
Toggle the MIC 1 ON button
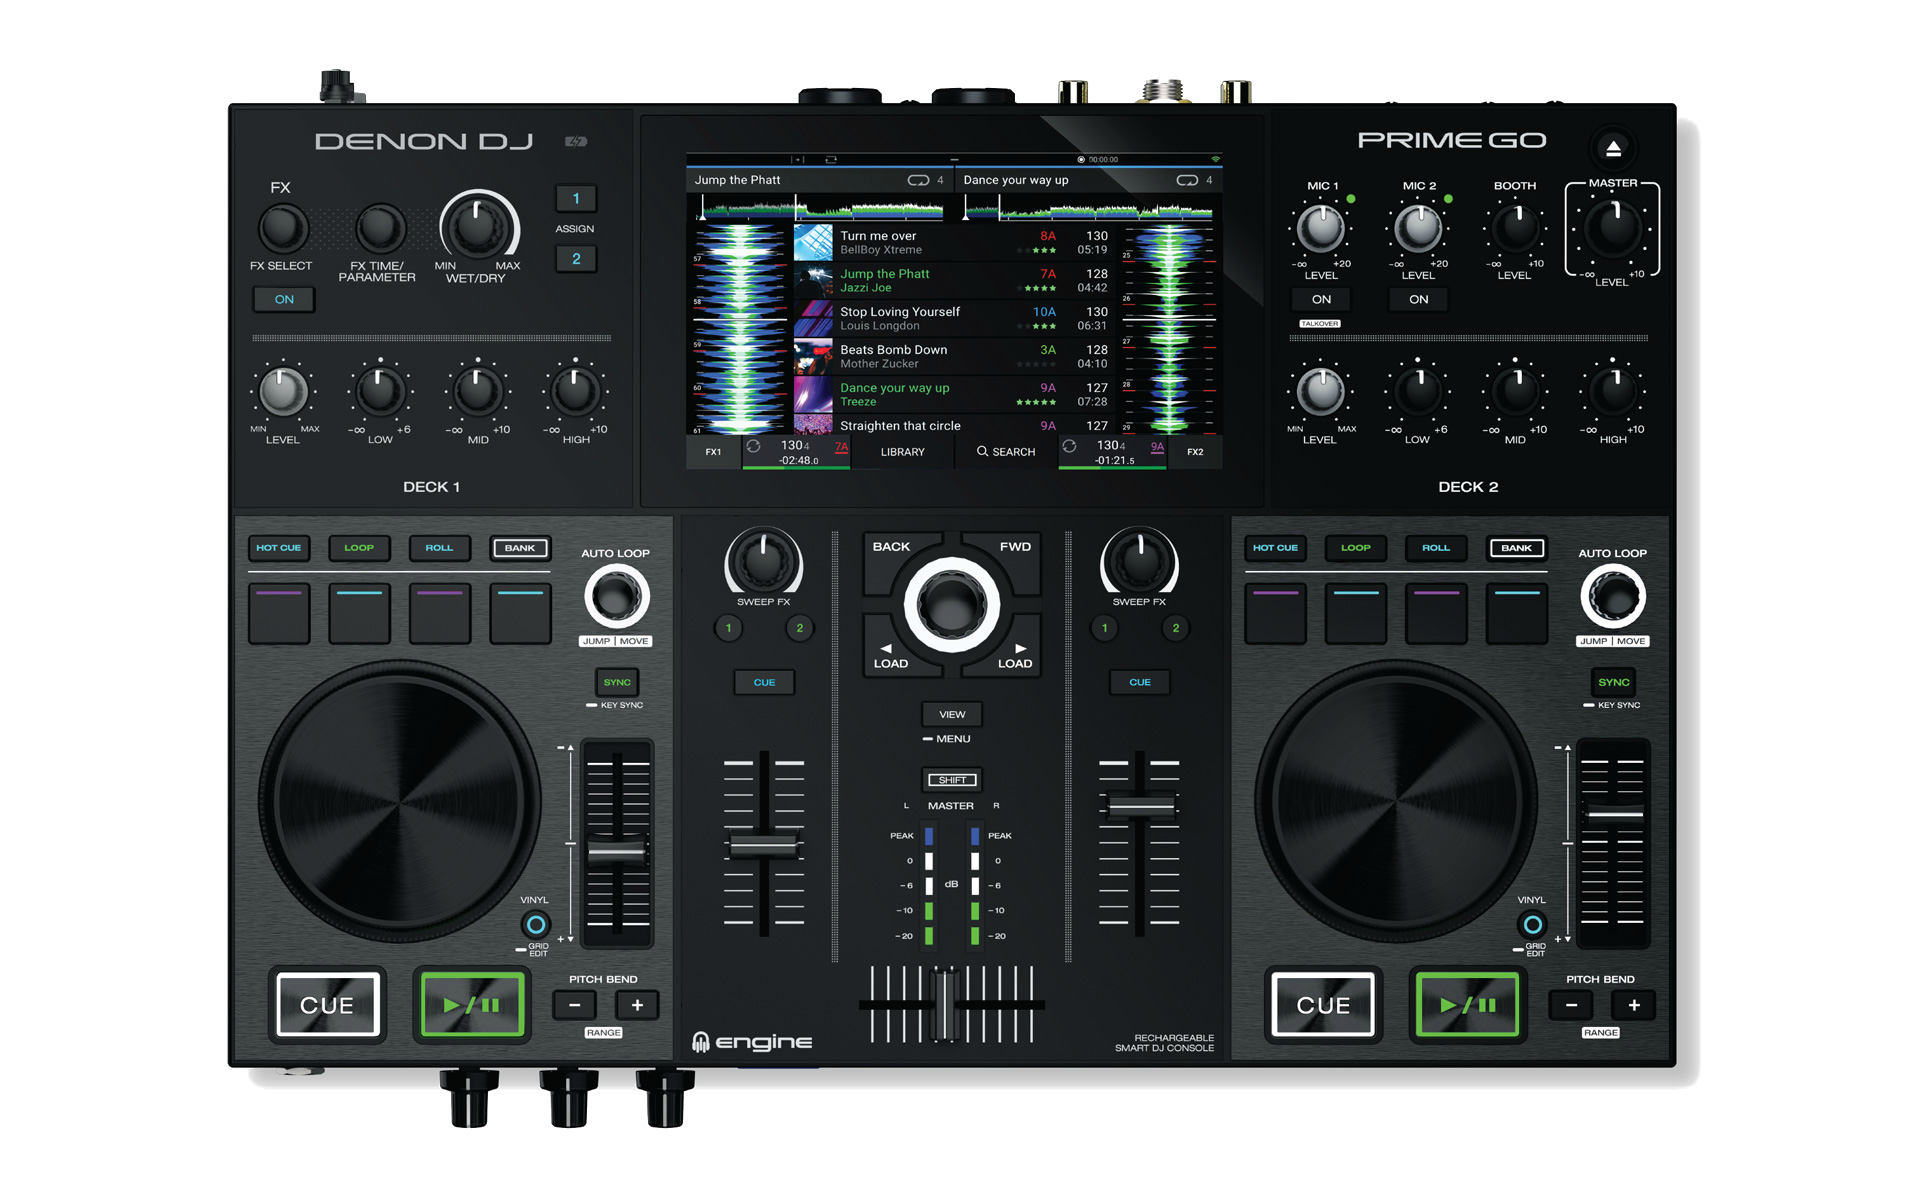pyautogui.click(x=1320, y=300)
